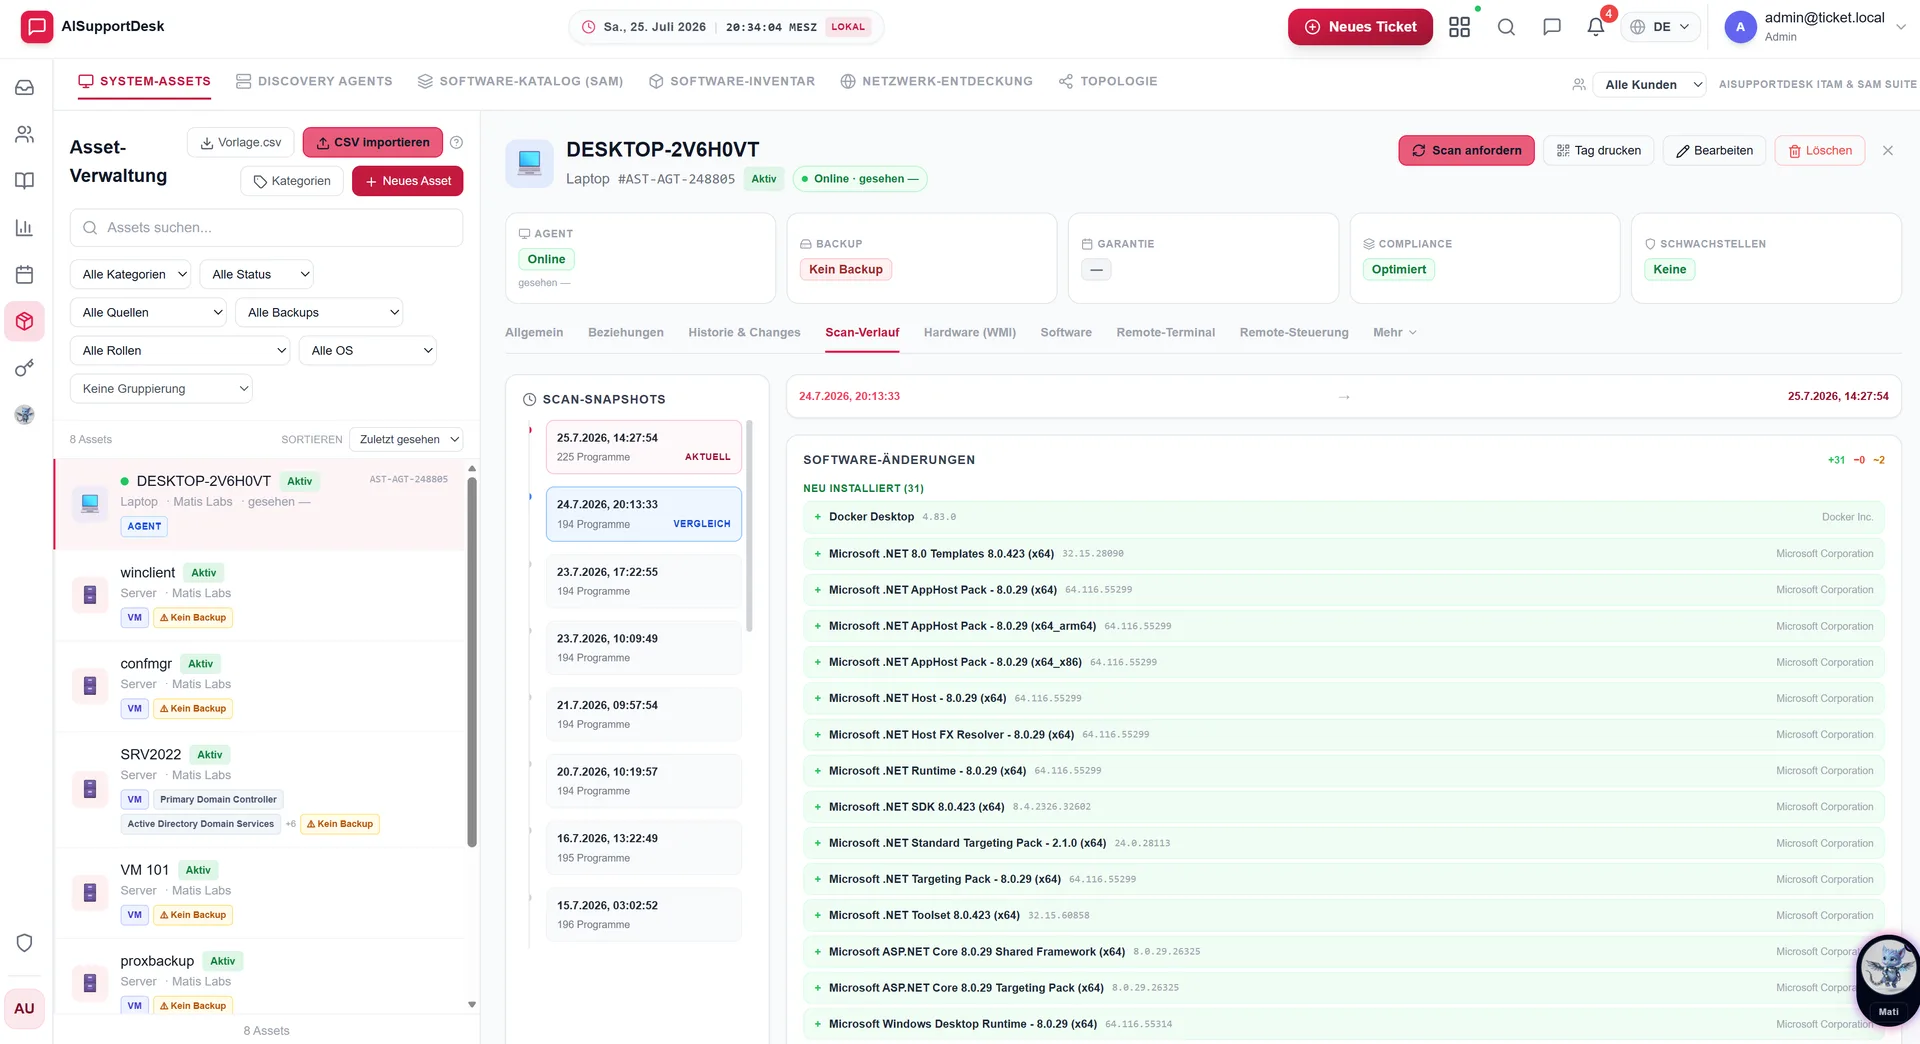Close the DESKTOP-2V6H0VT detail panel
The height and width of the screenshot is (1044, 1920).
tap(1888, 151)
